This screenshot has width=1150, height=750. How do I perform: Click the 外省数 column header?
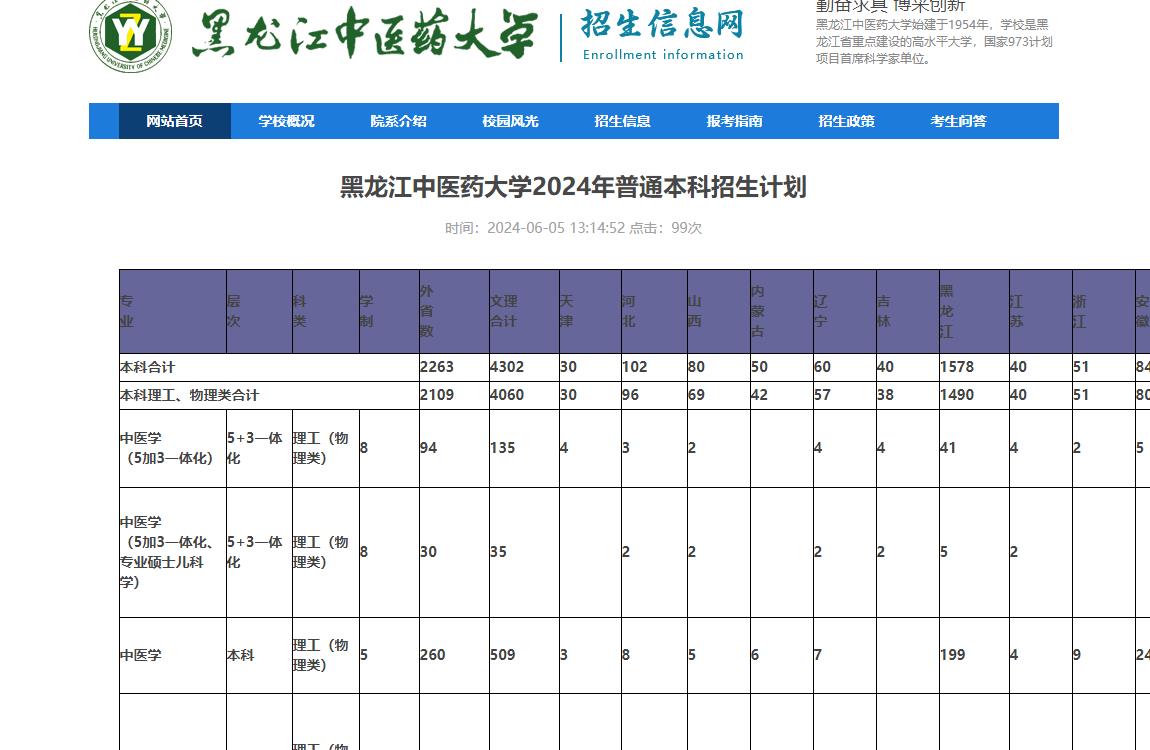pos(454,312)
